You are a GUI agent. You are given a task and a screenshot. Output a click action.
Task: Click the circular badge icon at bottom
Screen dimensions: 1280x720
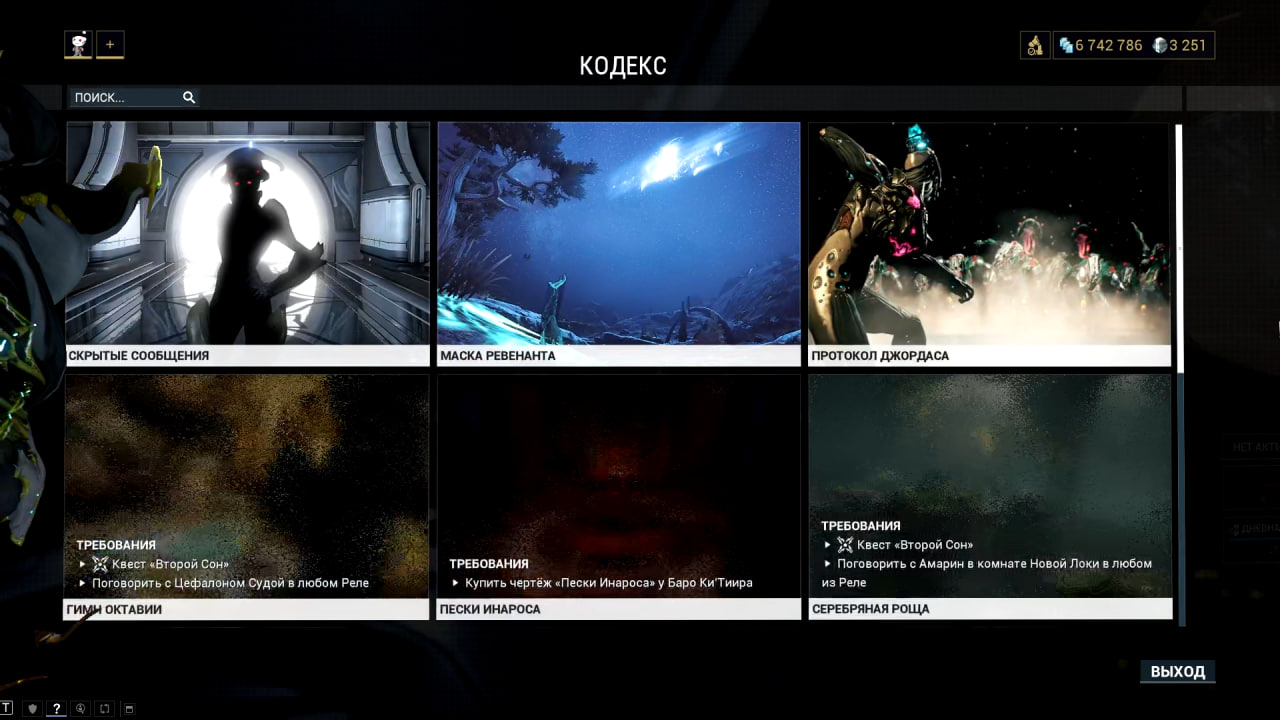pyautogui.click(x=81, y=708)
